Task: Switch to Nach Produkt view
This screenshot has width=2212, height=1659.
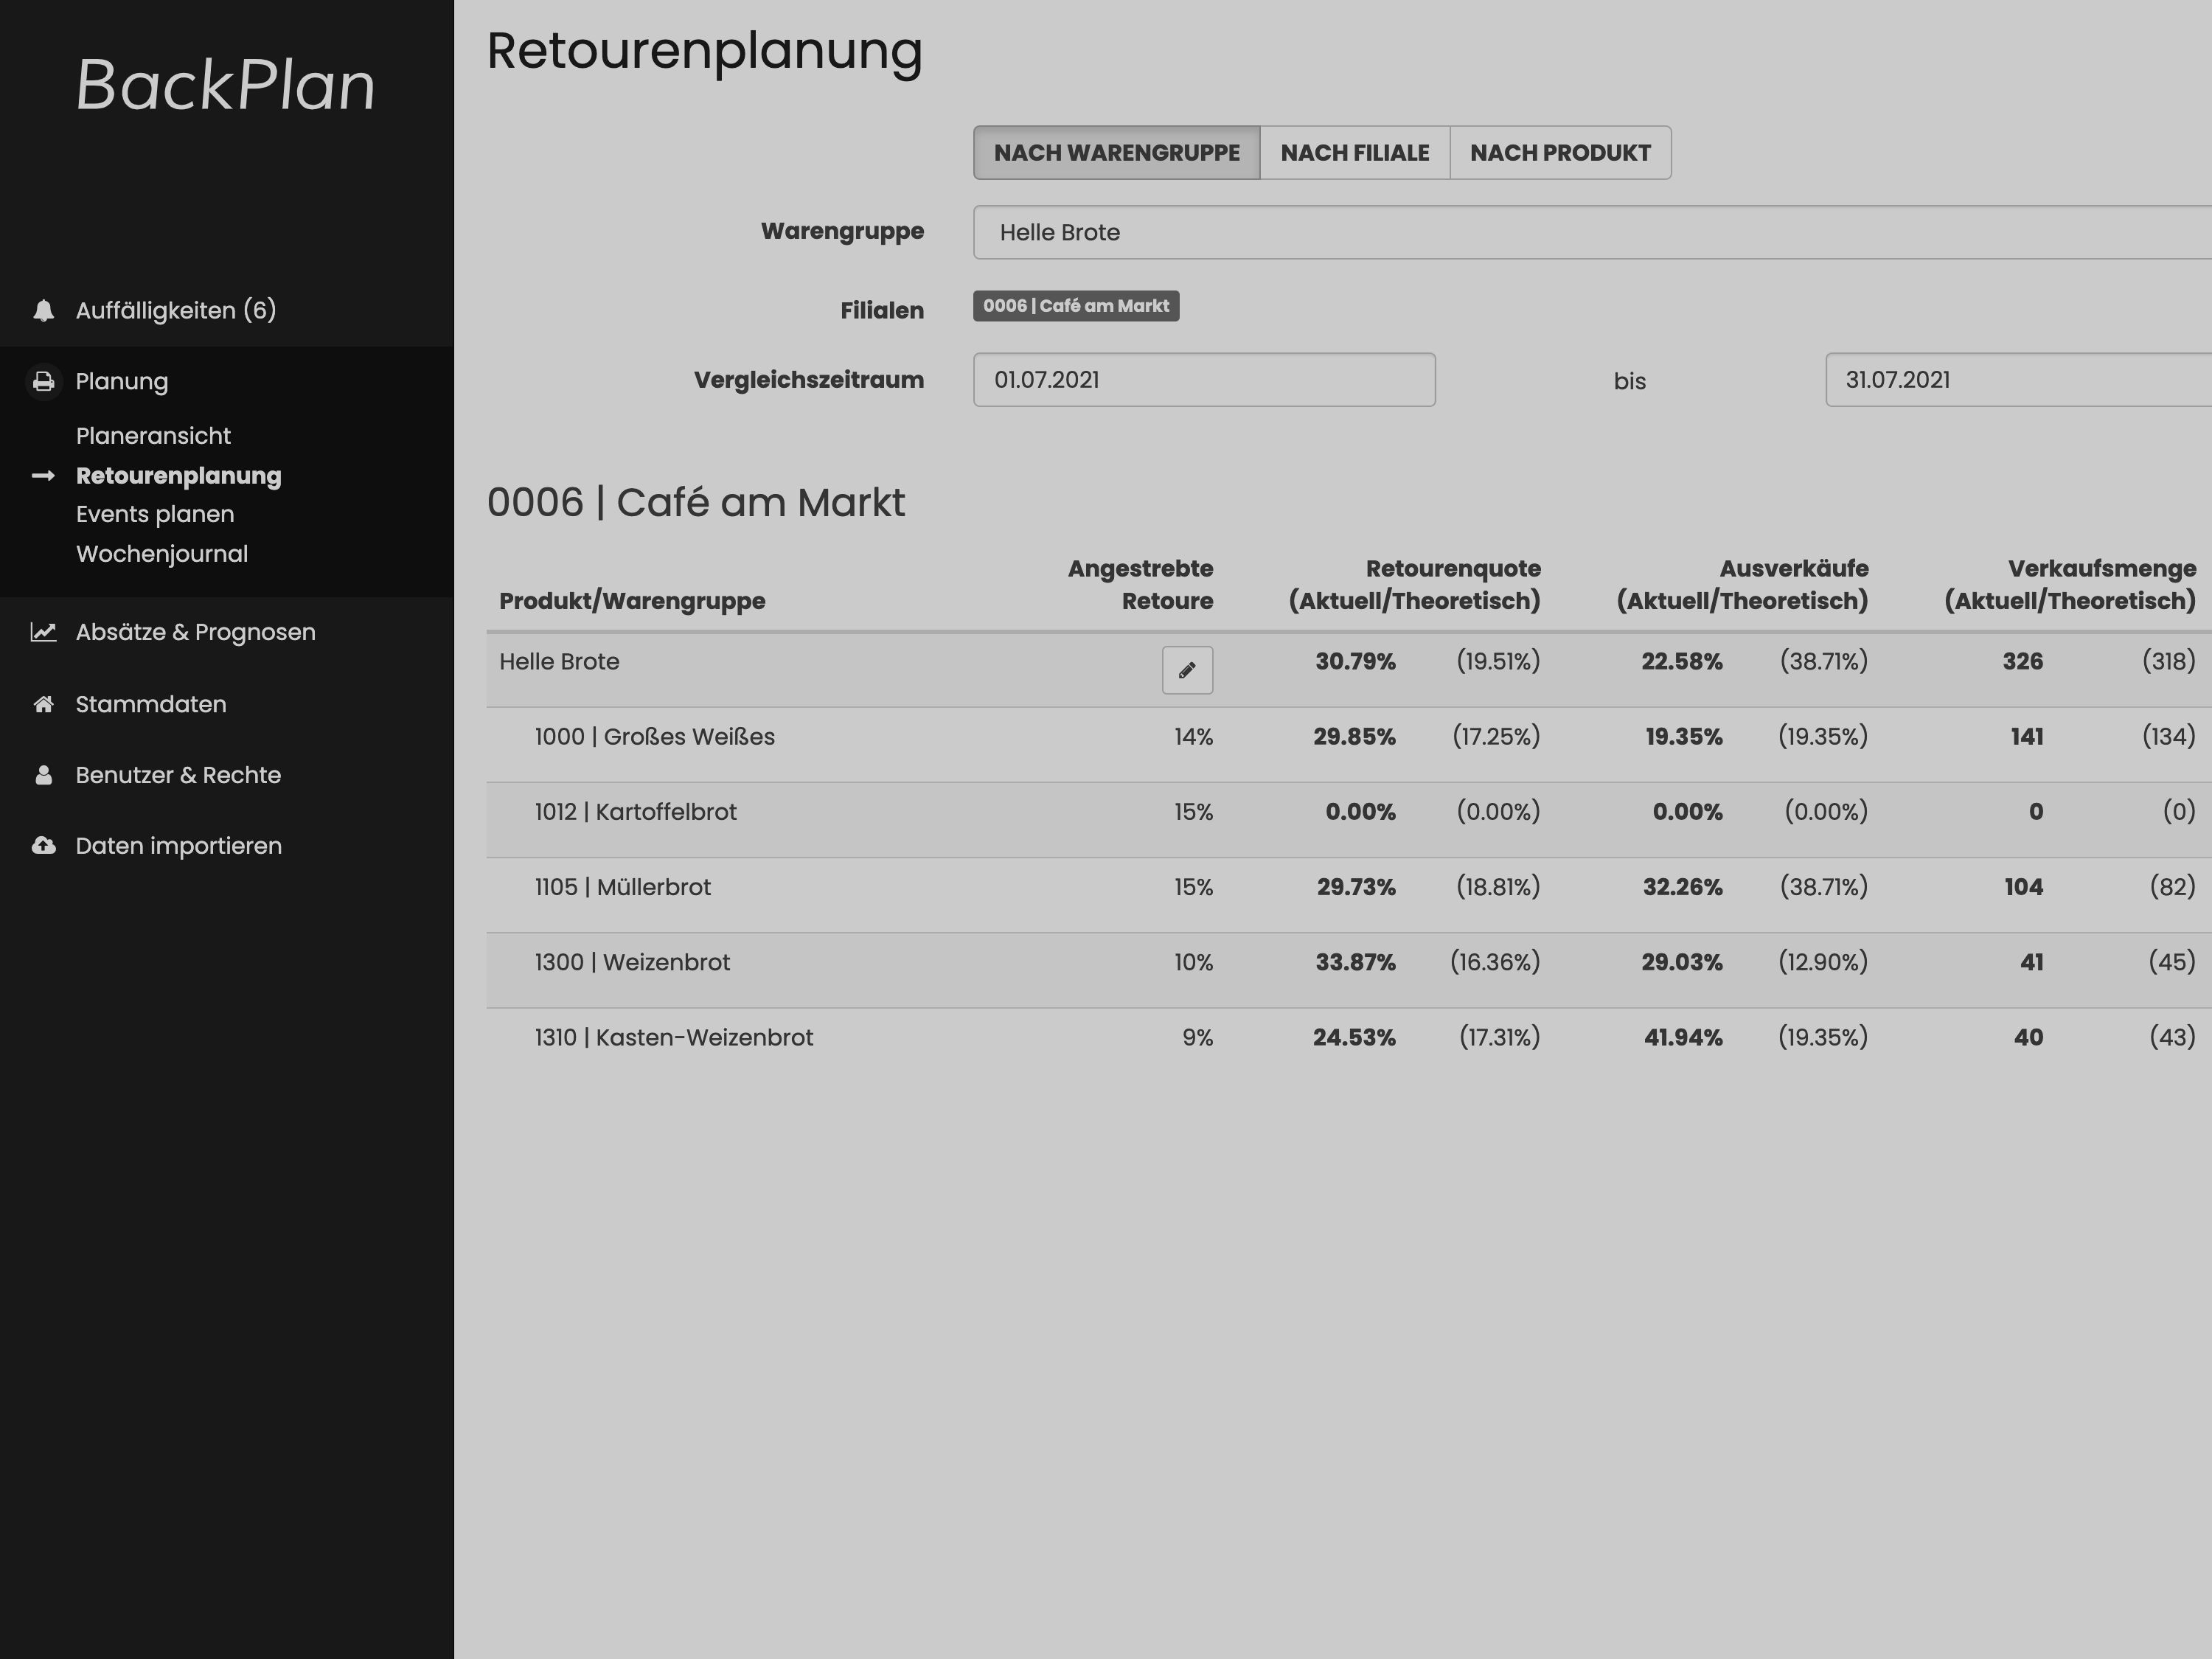Action: (x=1559, y=153)
